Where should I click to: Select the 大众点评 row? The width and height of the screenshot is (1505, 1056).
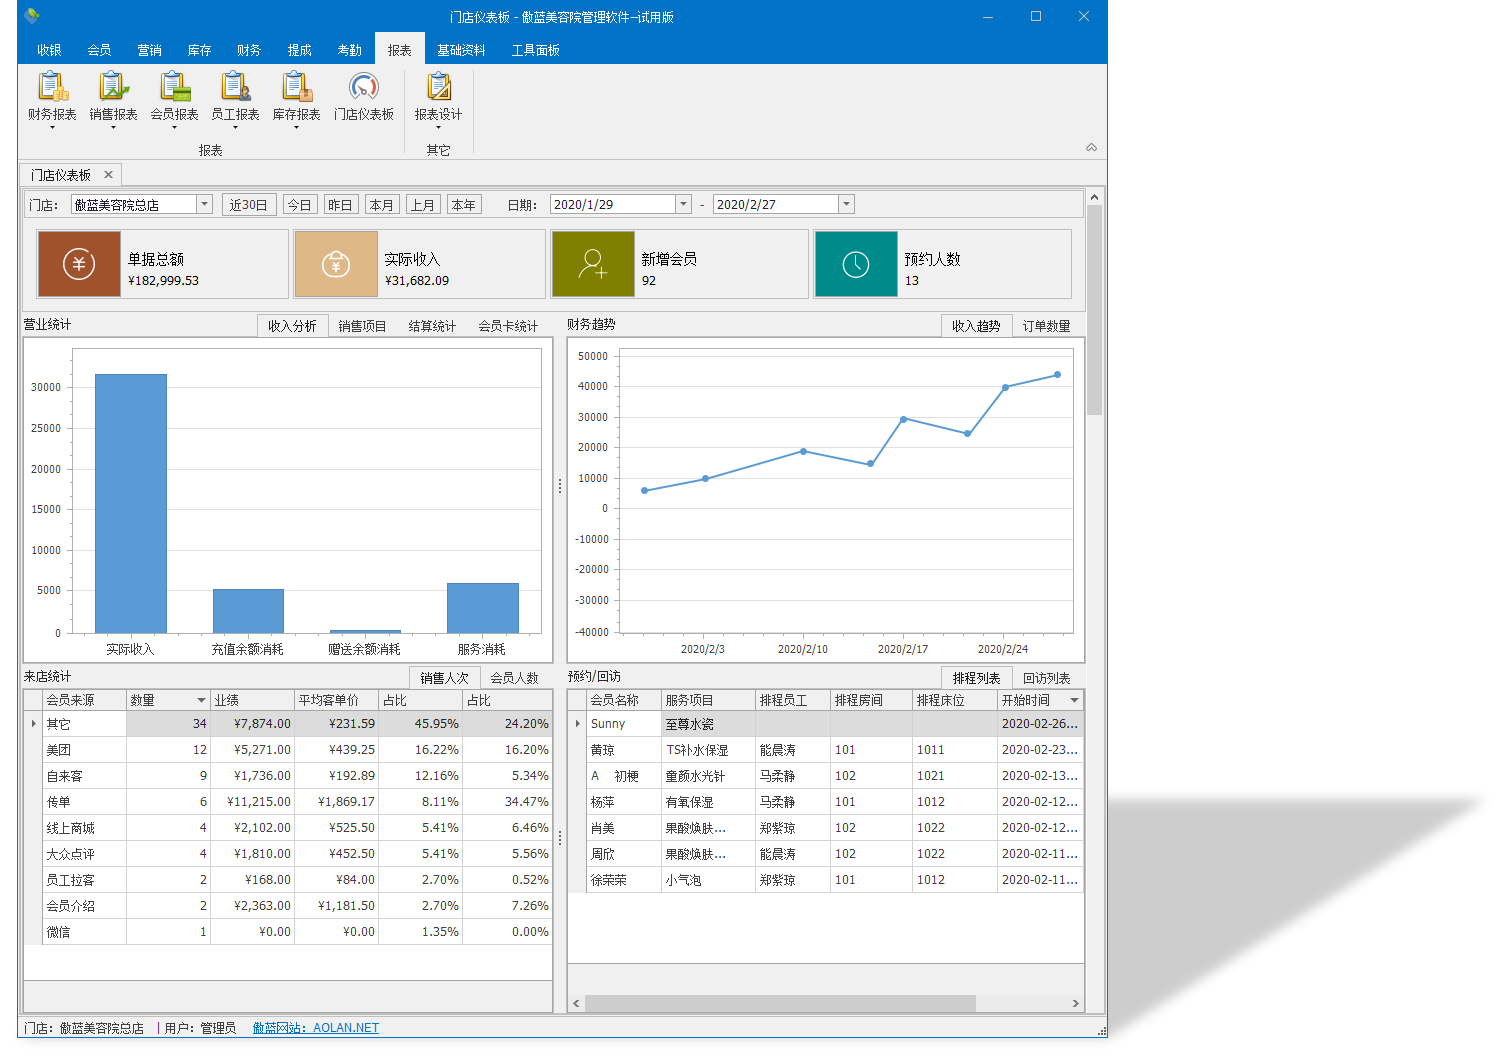point(288,854)
